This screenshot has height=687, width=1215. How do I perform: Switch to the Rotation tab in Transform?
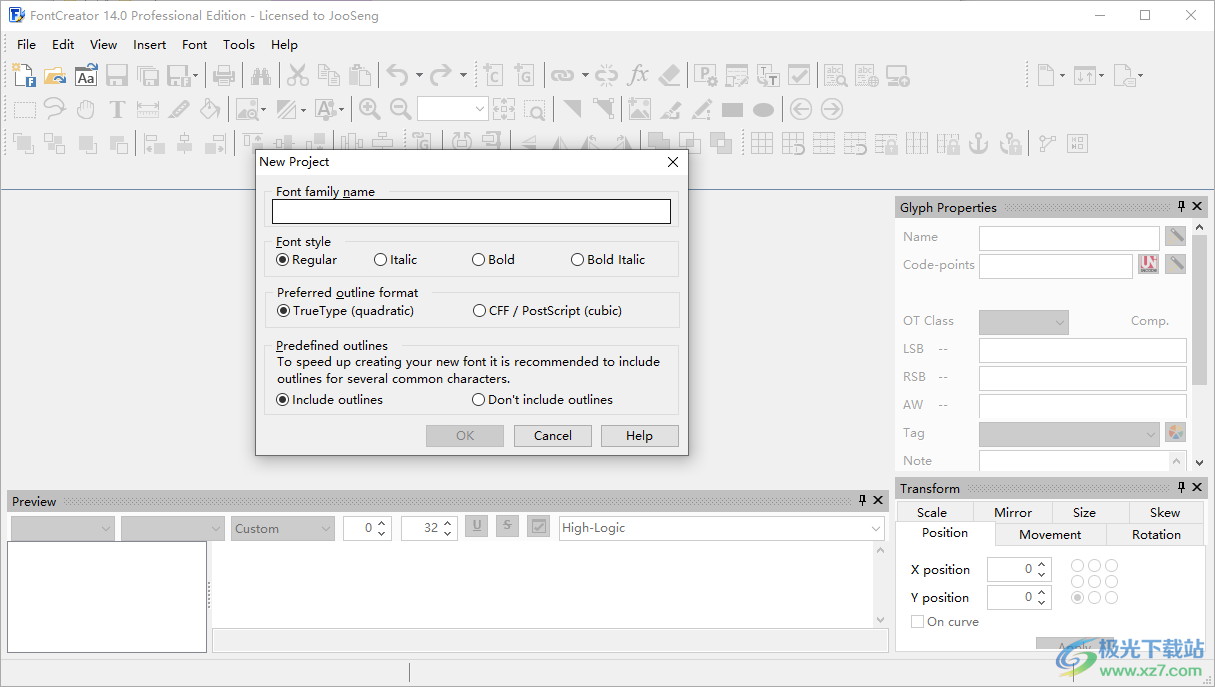point(1155,534)
